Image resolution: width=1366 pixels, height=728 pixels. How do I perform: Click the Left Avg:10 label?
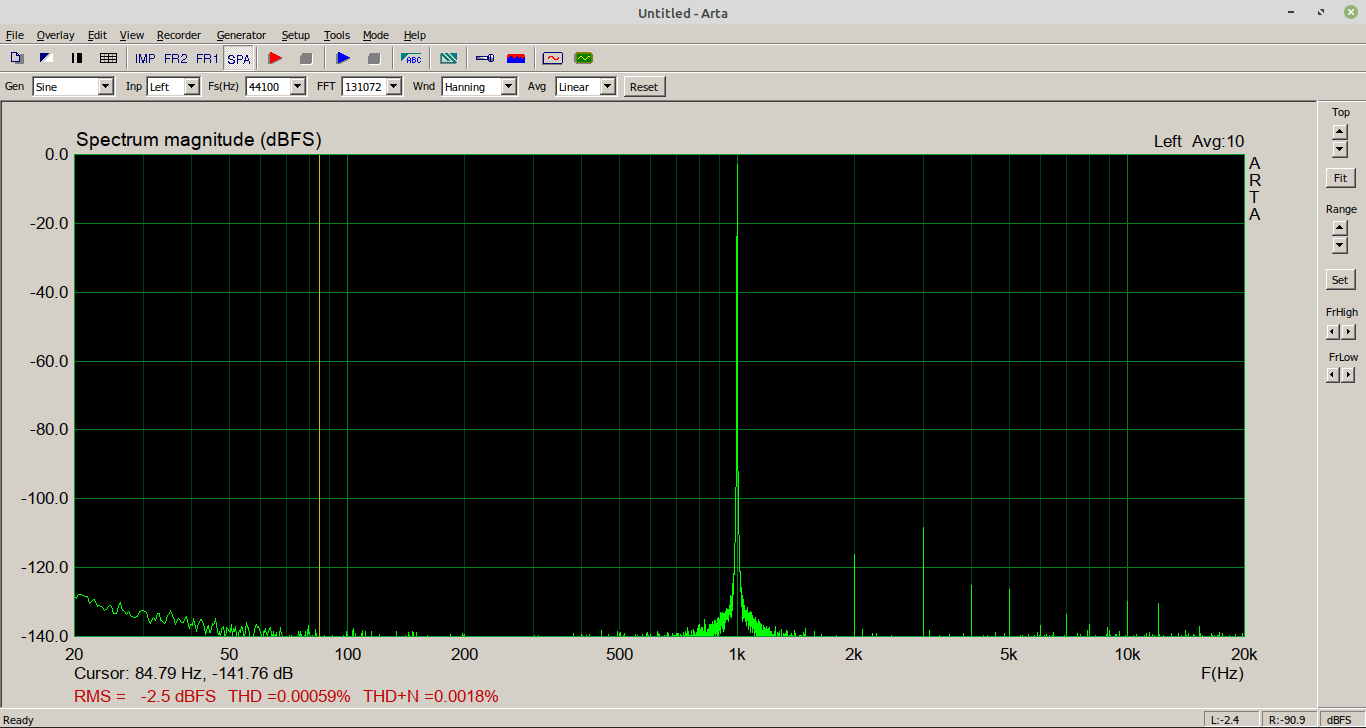[1199, 142]
